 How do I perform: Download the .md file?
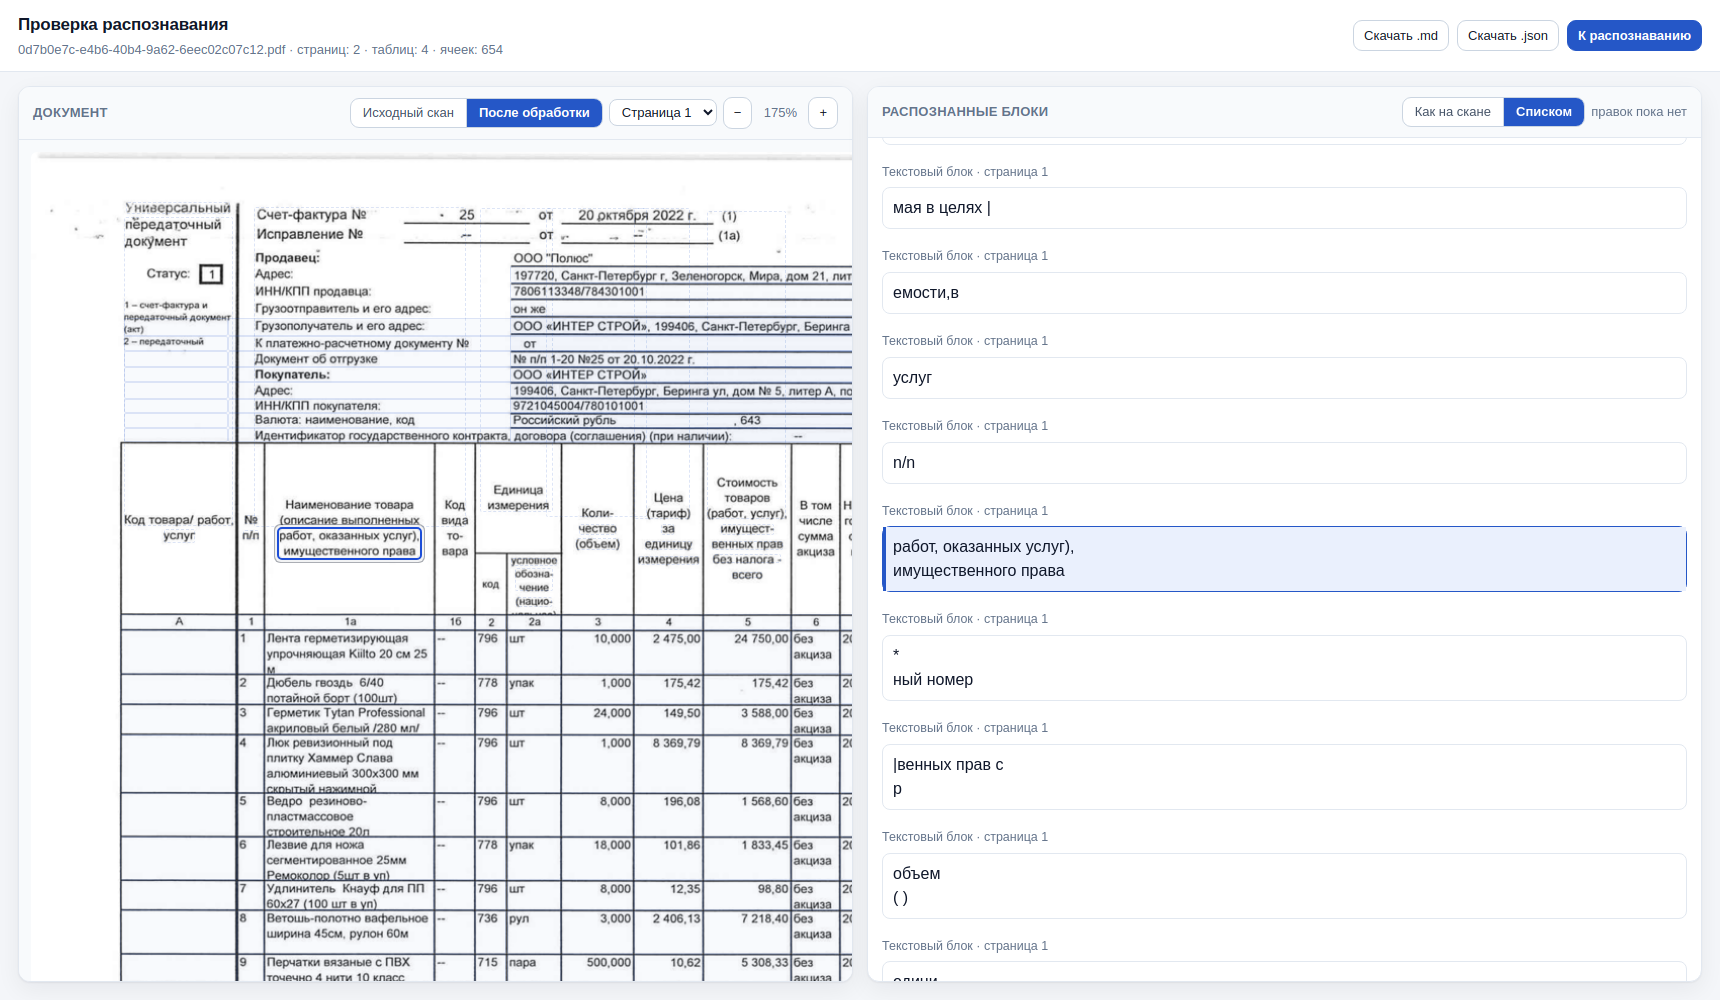click(1400, 35)
